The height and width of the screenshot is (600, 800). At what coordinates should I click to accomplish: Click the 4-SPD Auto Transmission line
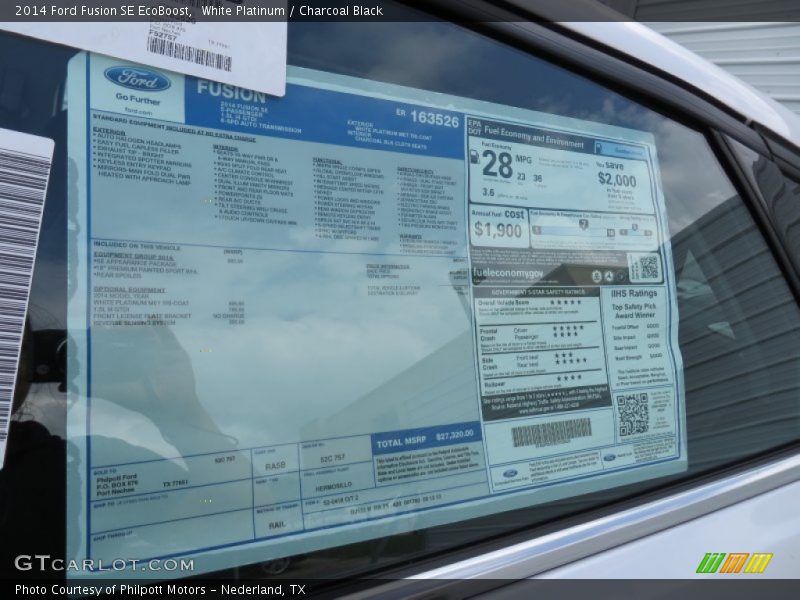[260, 126]
